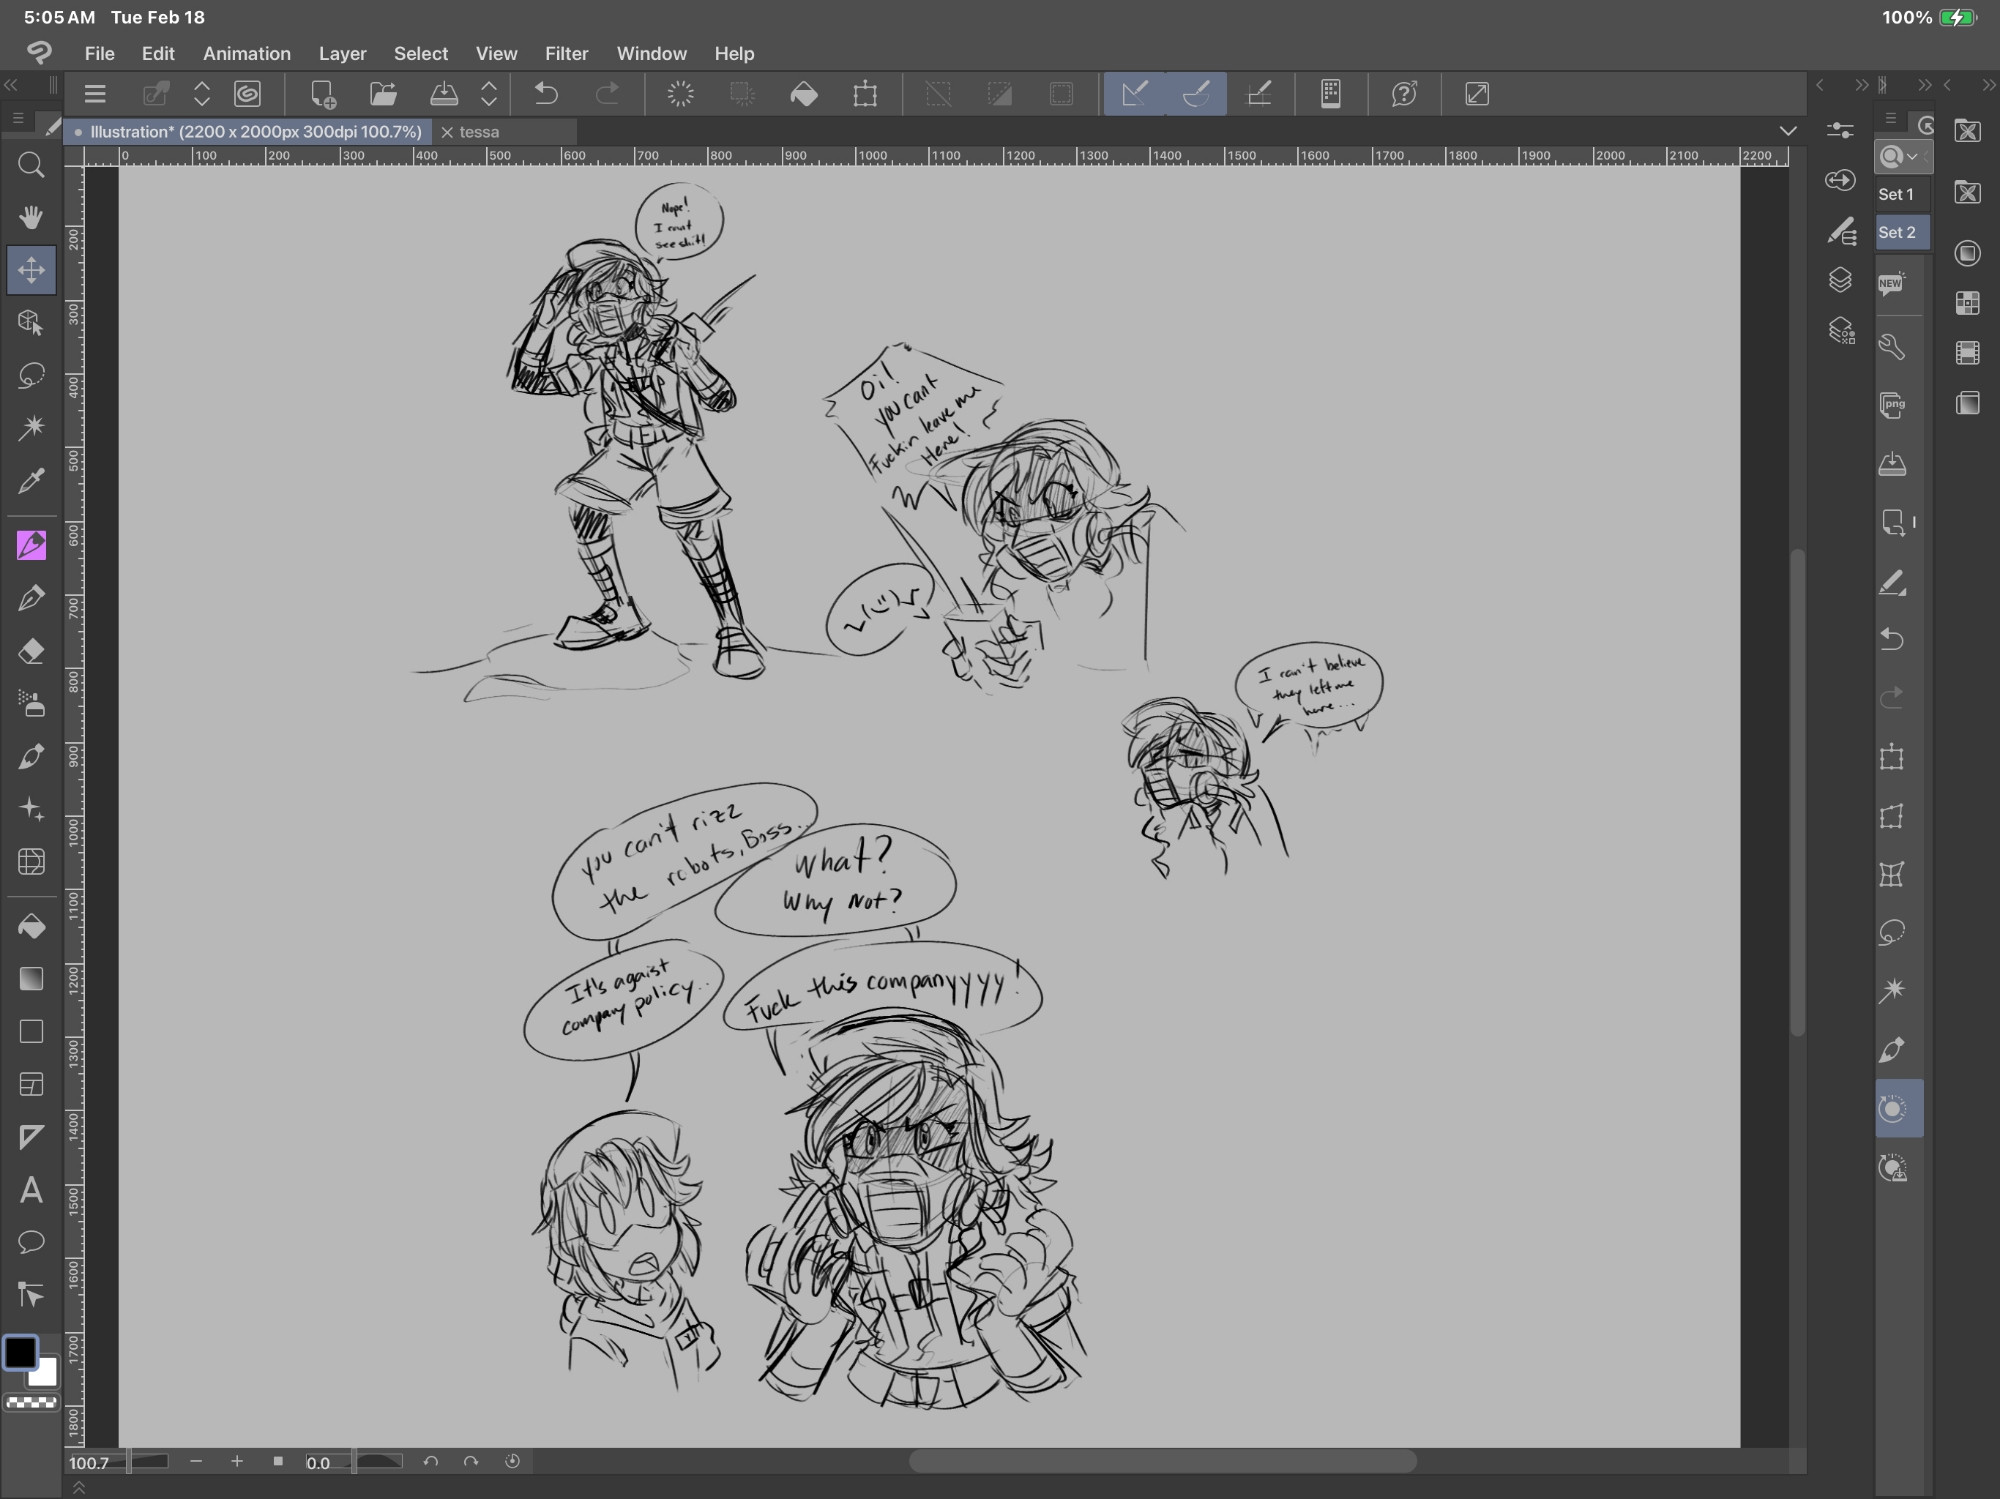Viewport: 2000px width, 1499px height.
Task: Open the tool palette menu icon
Action: click(x=18, y=119)
